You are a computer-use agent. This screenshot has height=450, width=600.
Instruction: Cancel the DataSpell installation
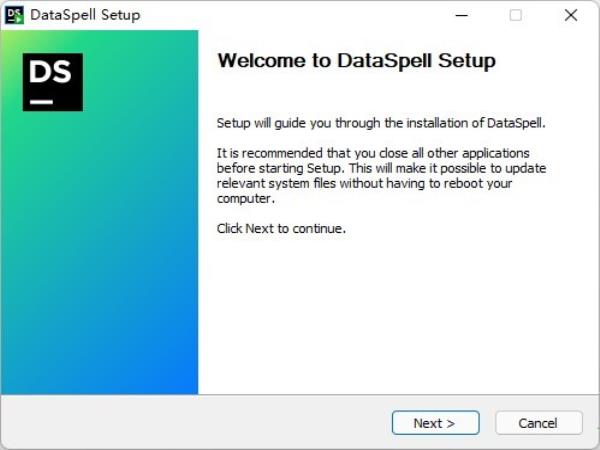539,423
